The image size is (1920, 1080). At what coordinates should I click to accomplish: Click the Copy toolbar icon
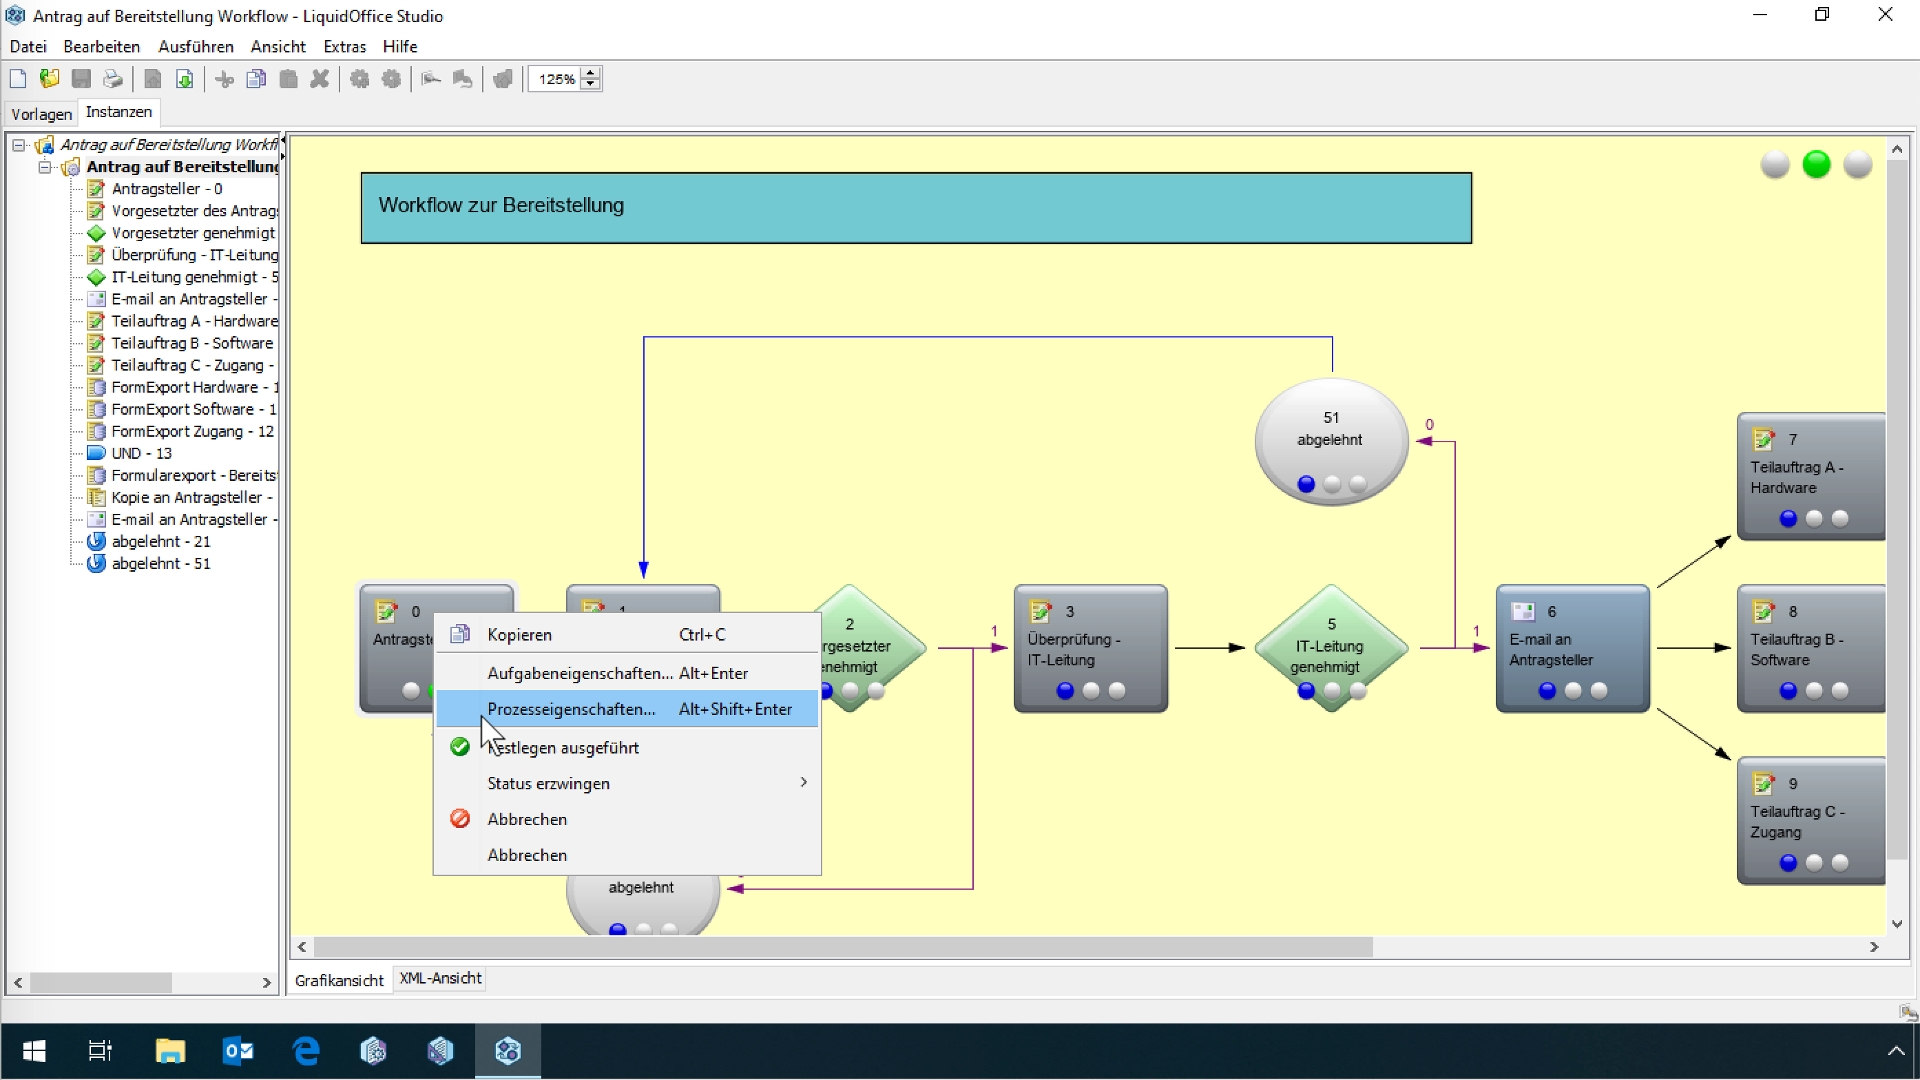click(x=256, y=79)
